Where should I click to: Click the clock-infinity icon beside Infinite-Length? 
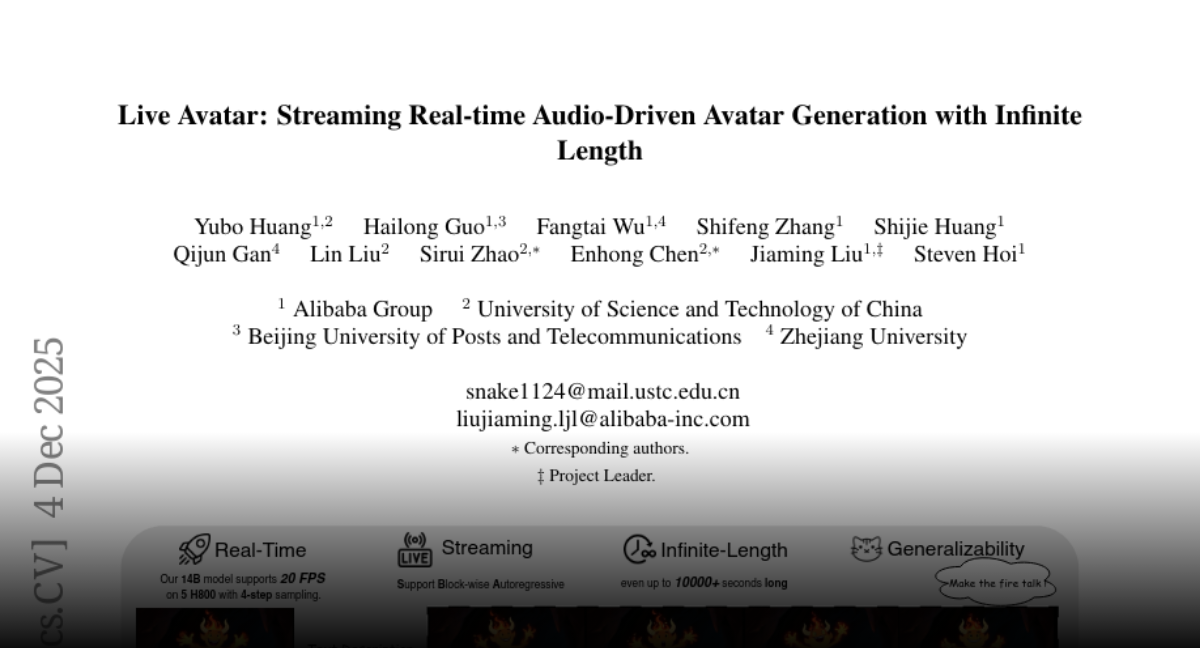click(638, 549)
